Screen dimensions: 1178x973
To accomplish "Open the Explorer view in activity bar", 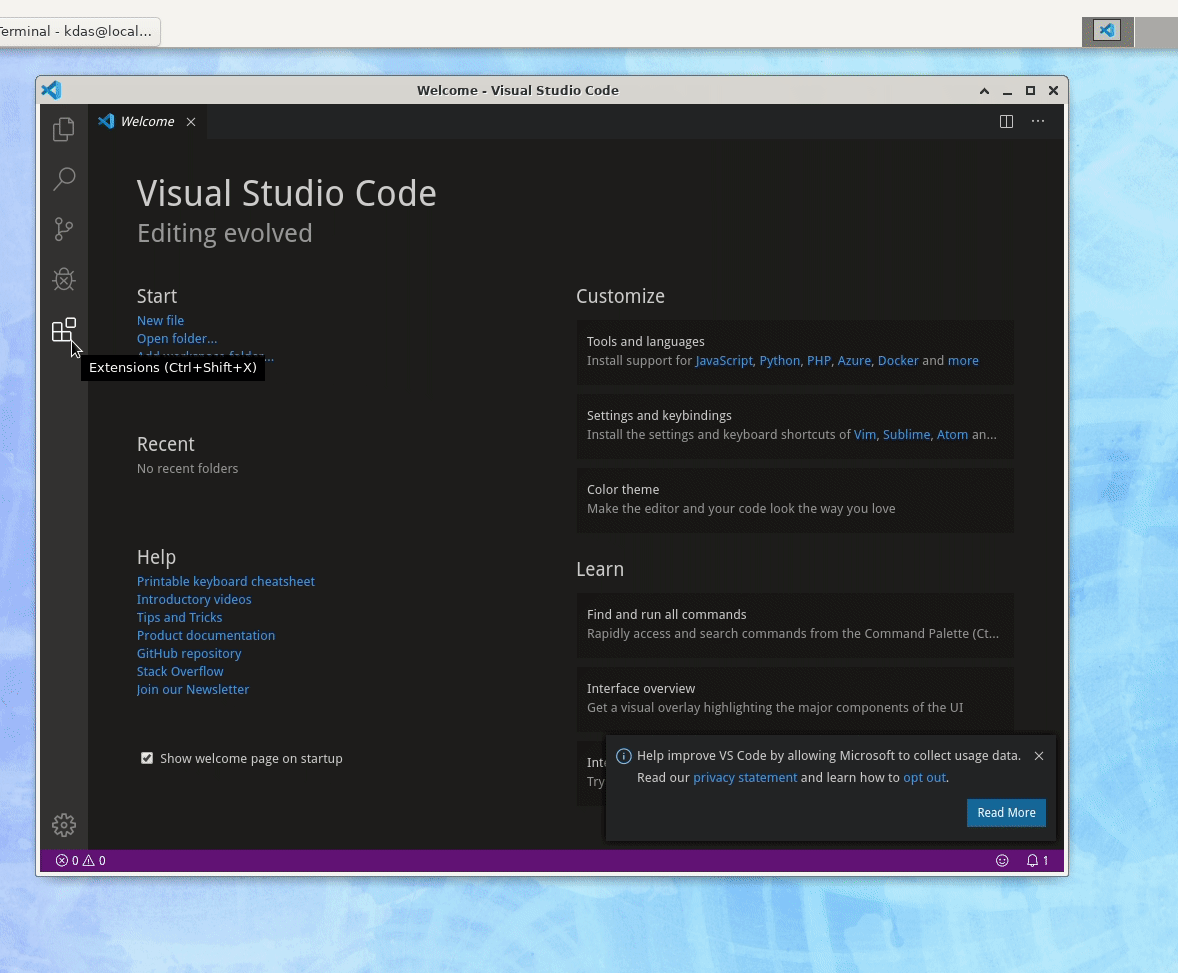I will pyautogui.click(x=64, y=129).
